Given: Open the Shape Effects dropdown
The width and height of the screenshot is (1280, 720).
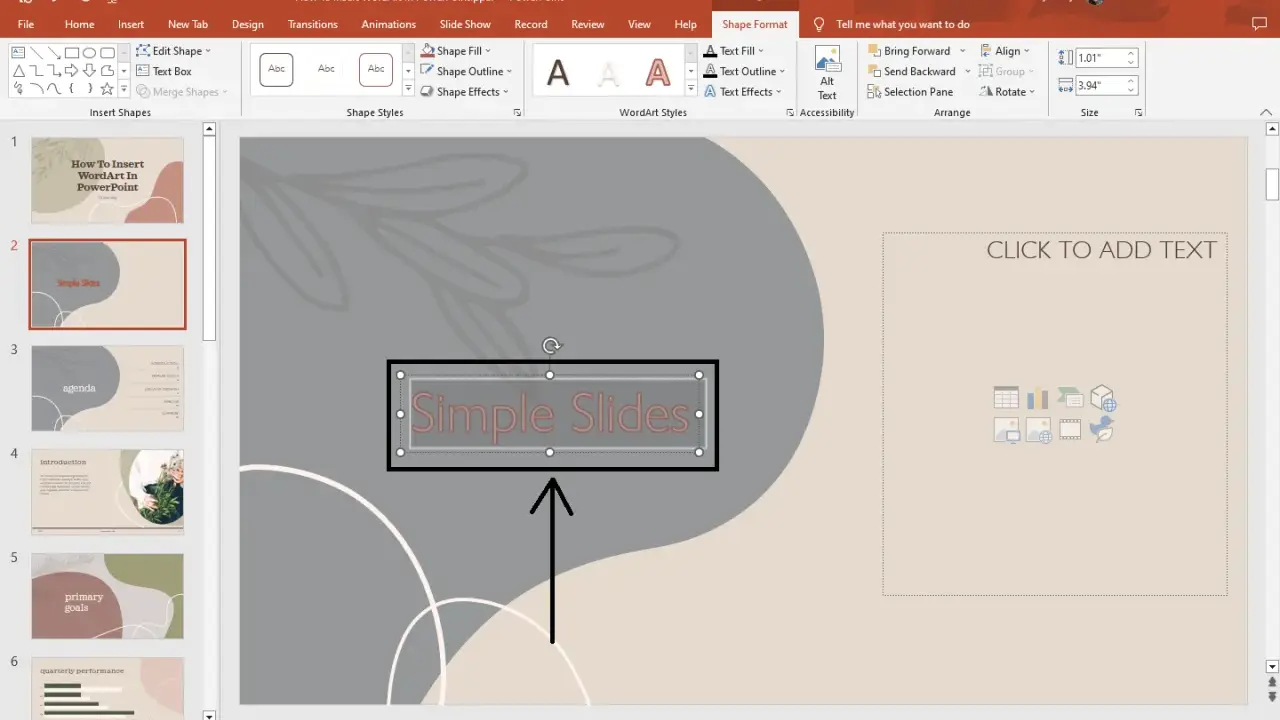Looking at the screenshot, I should 465,91.
